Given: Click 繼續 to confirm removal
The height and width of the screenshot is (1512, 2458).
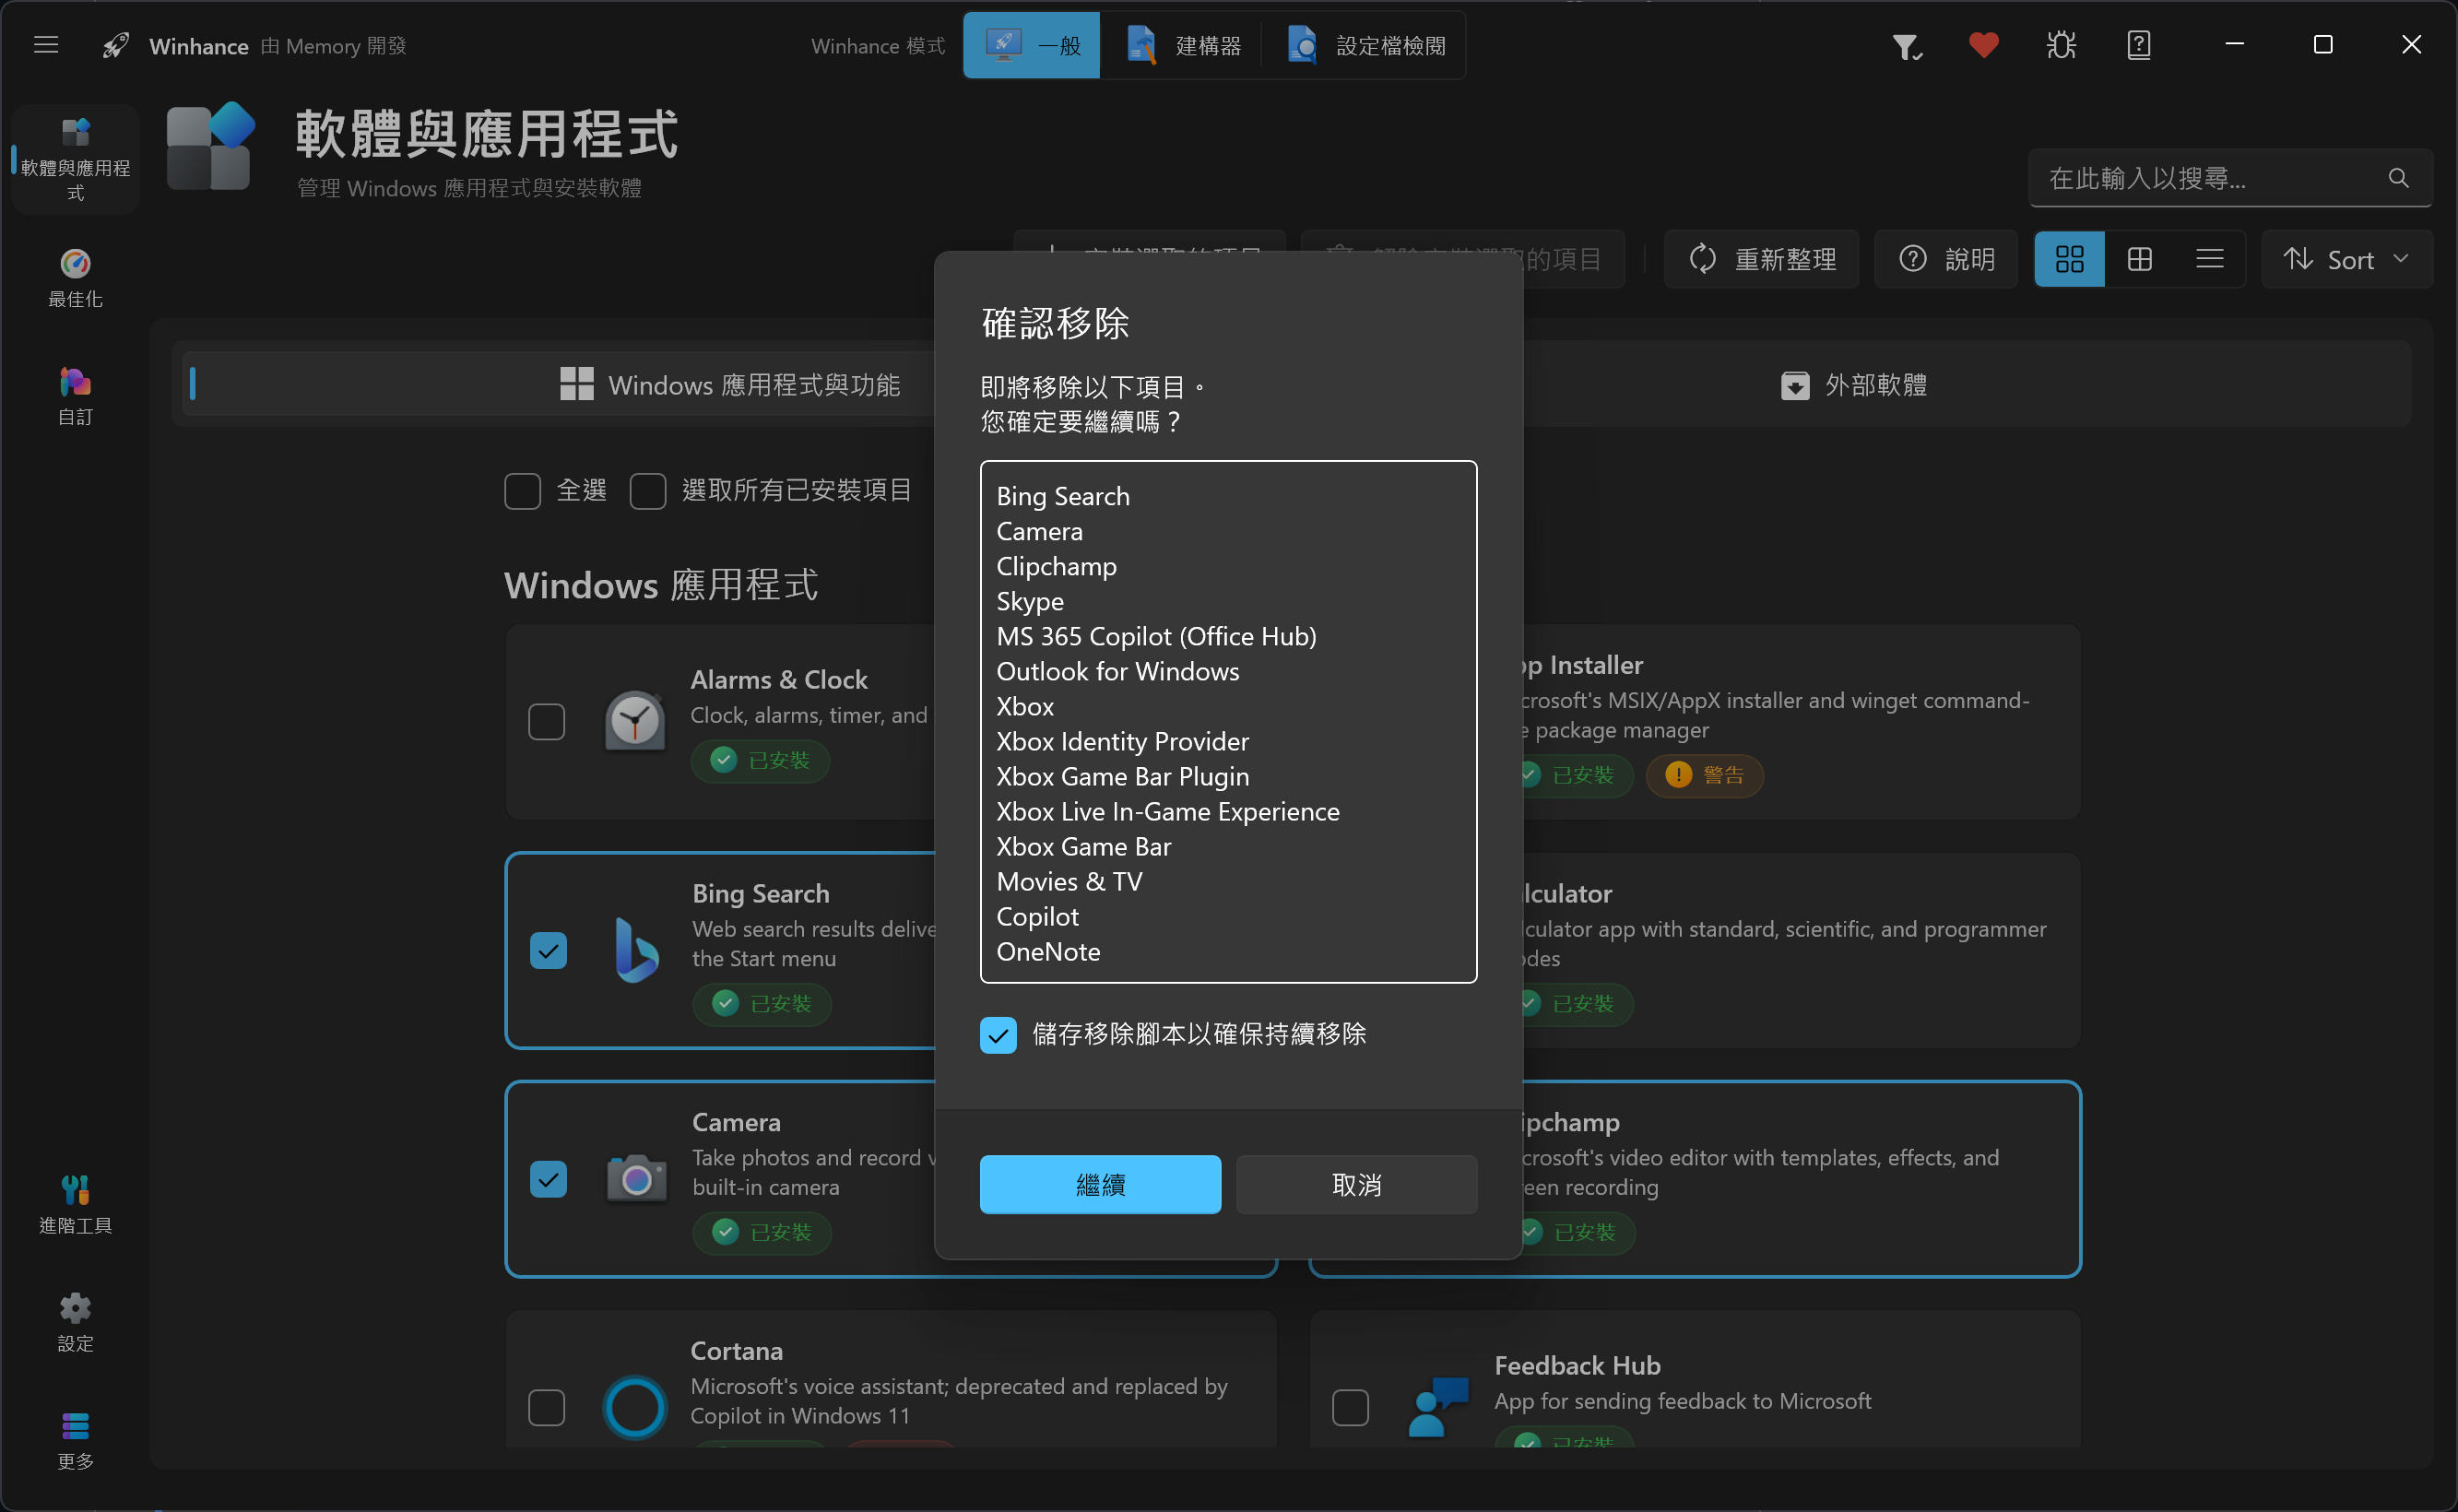Looking at the screenshot, I should pyautogui.click(x=1100, y=1185).
